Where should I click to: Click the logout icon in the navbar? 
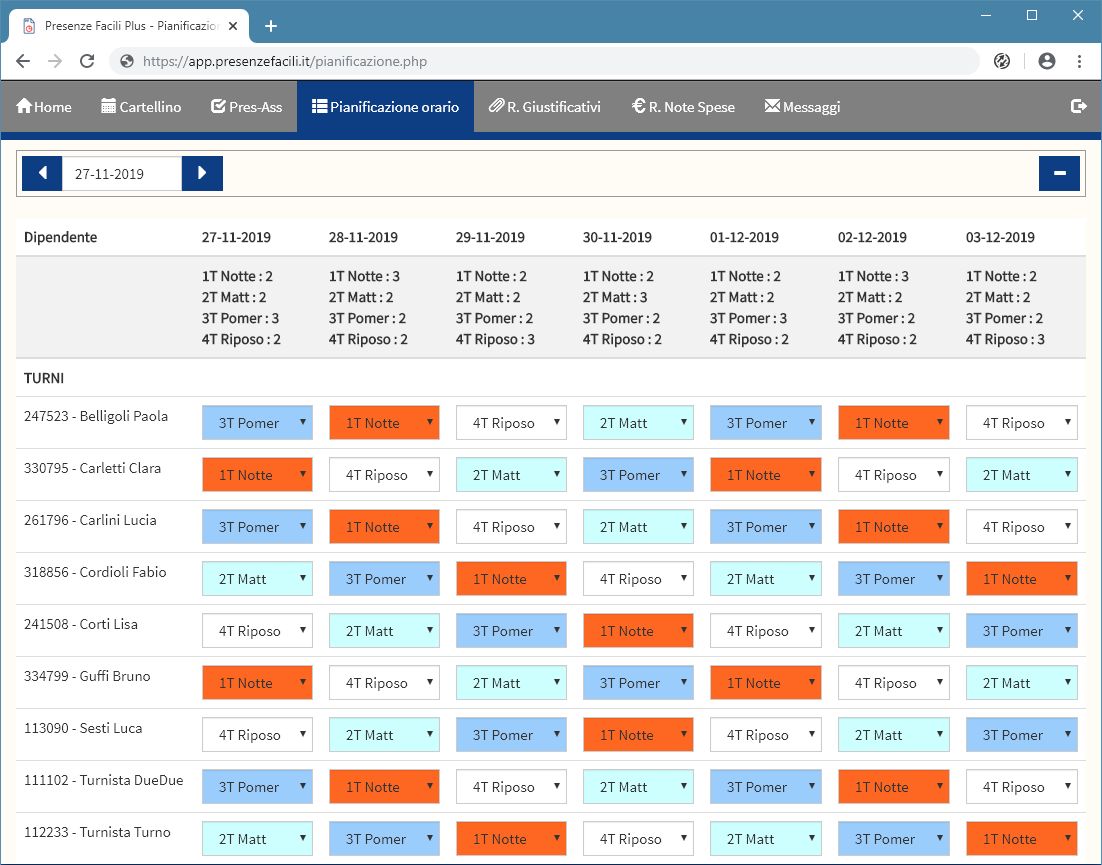(1078, 106)
